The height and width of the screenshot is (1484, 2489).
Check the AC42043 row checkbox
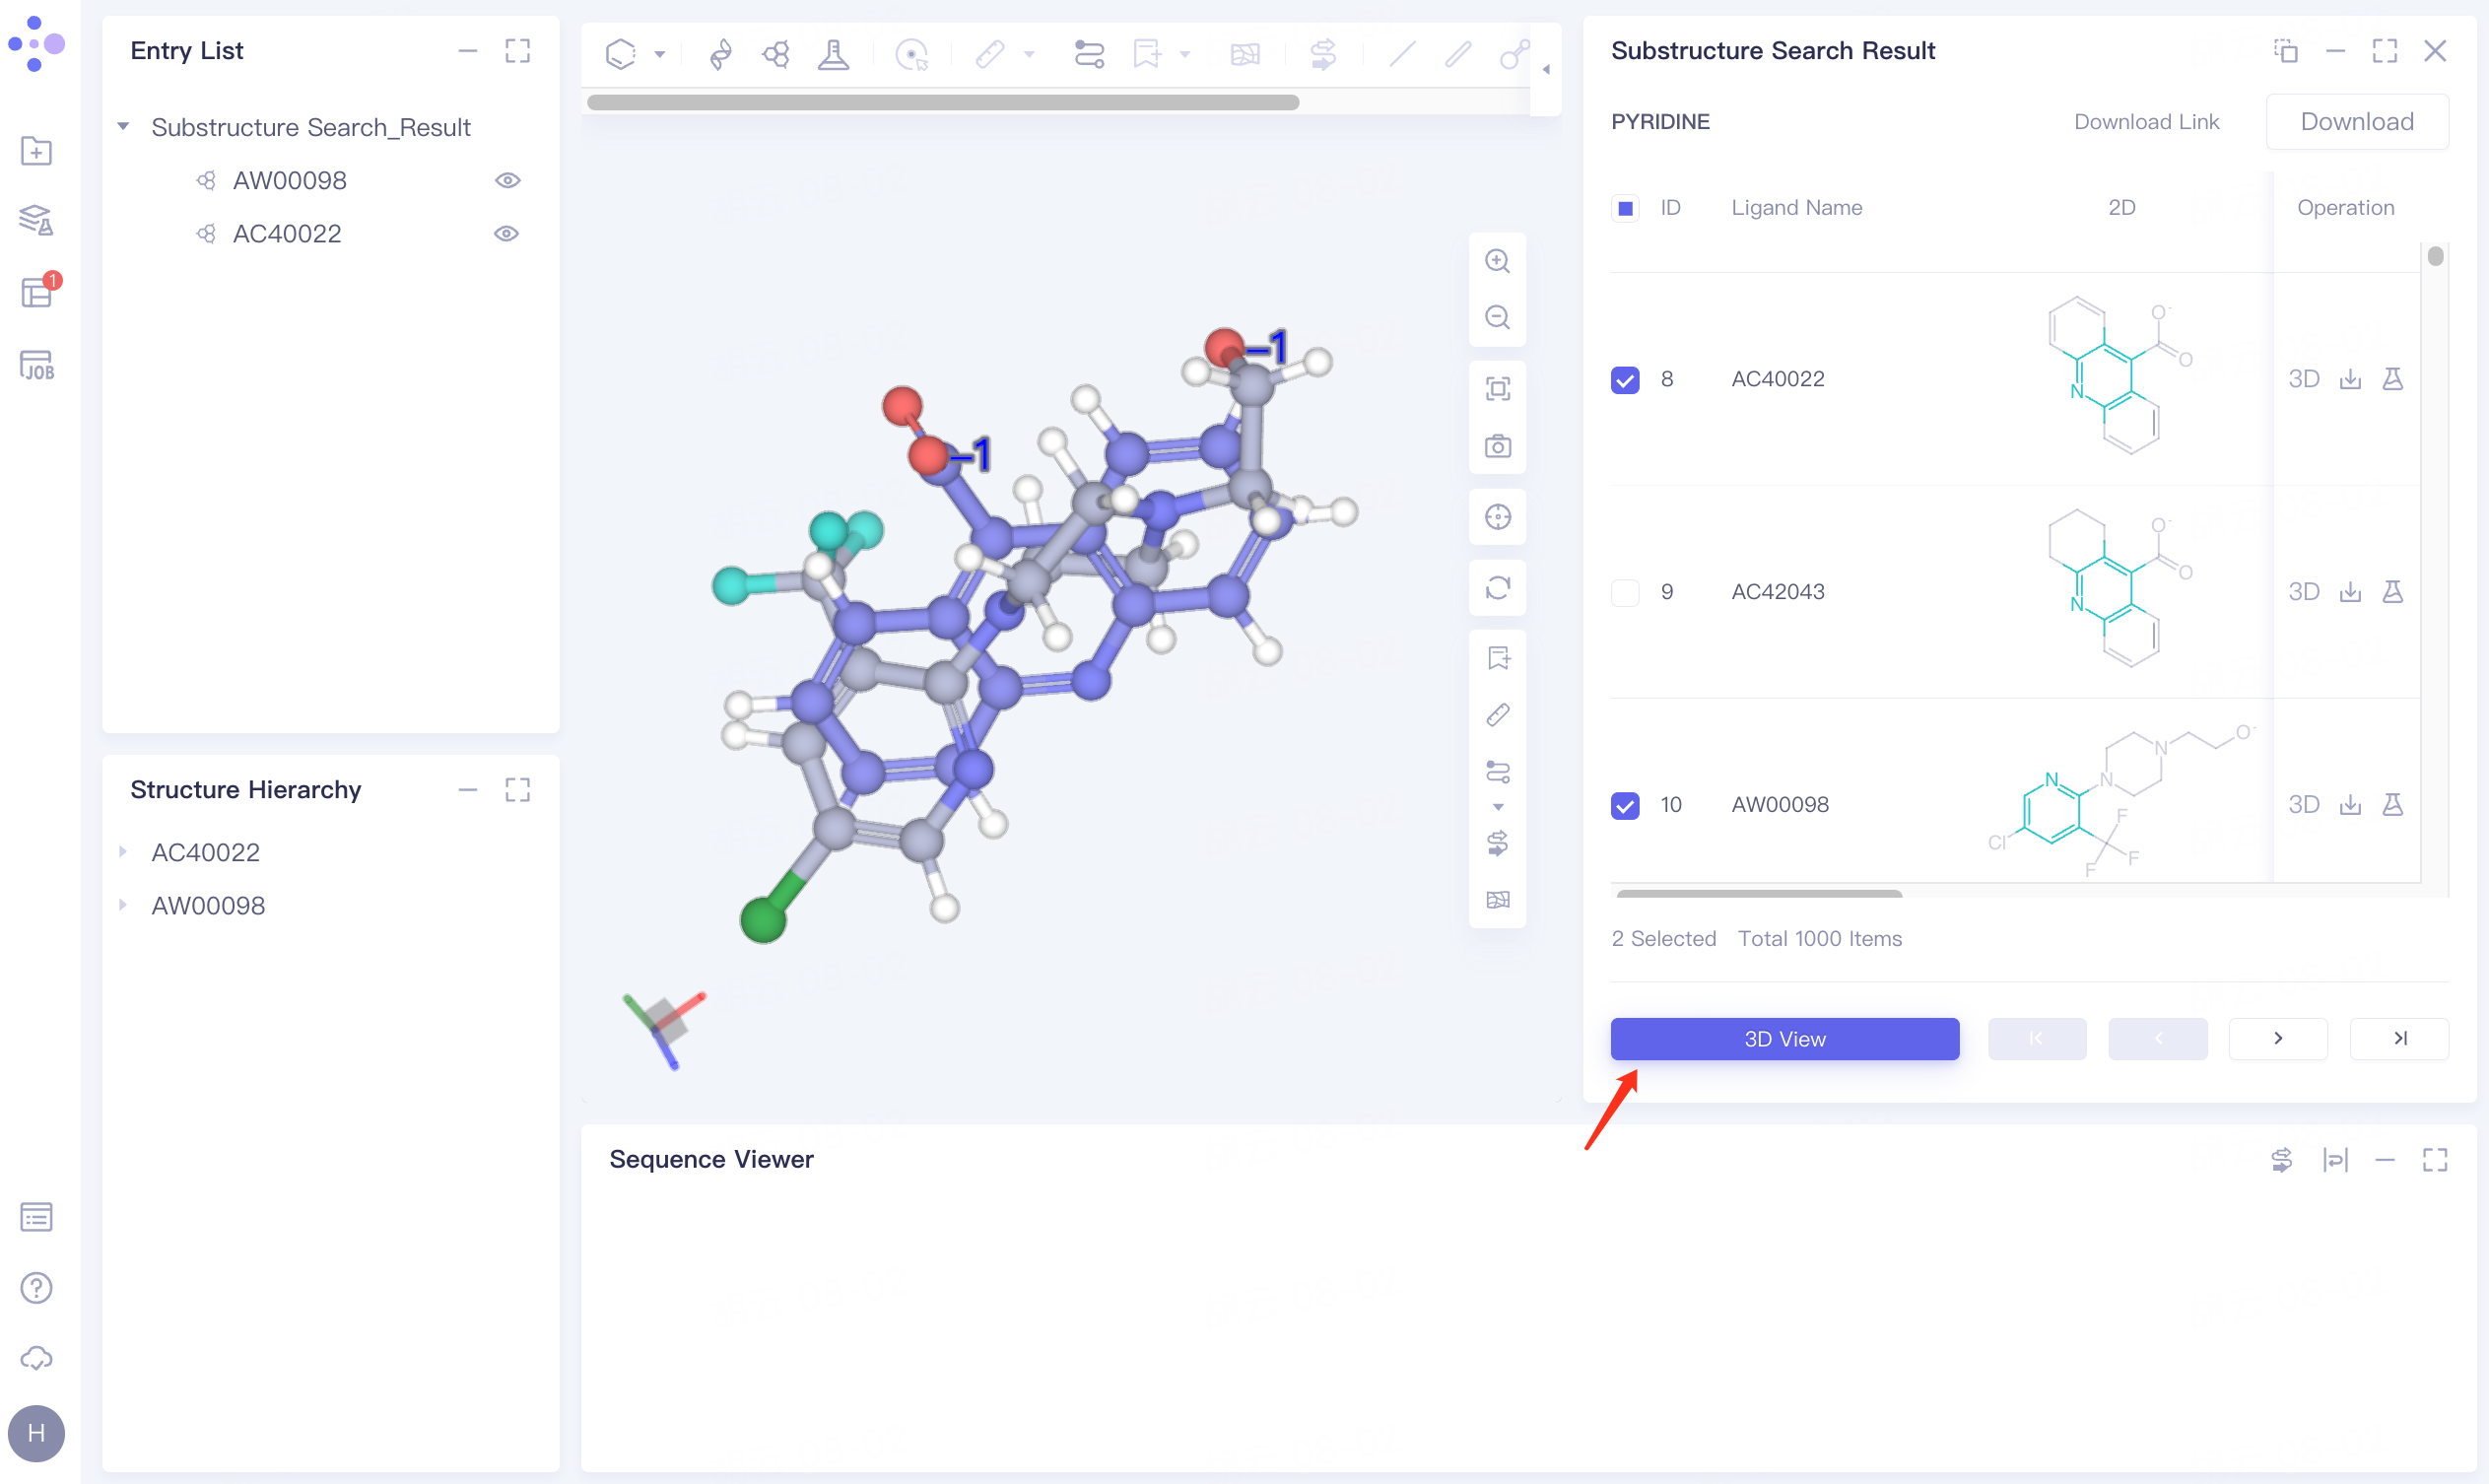coord(1625,592)
